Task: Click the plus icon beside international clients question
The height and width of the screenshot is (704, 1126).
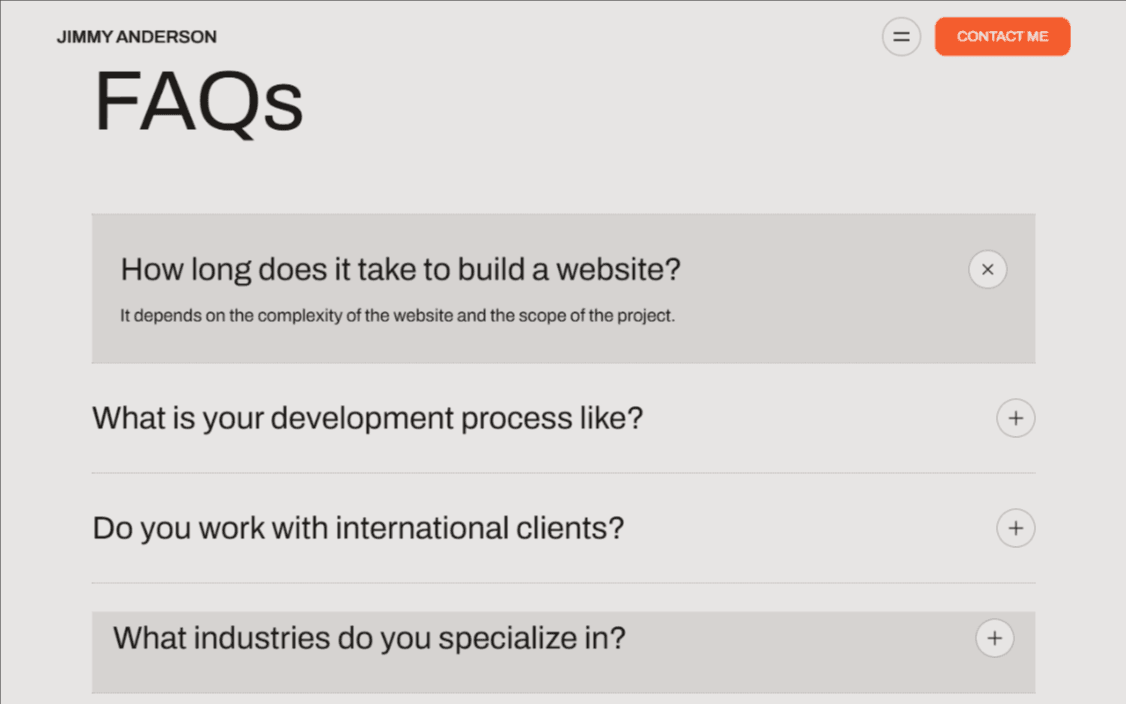Action: [1016, 528]
